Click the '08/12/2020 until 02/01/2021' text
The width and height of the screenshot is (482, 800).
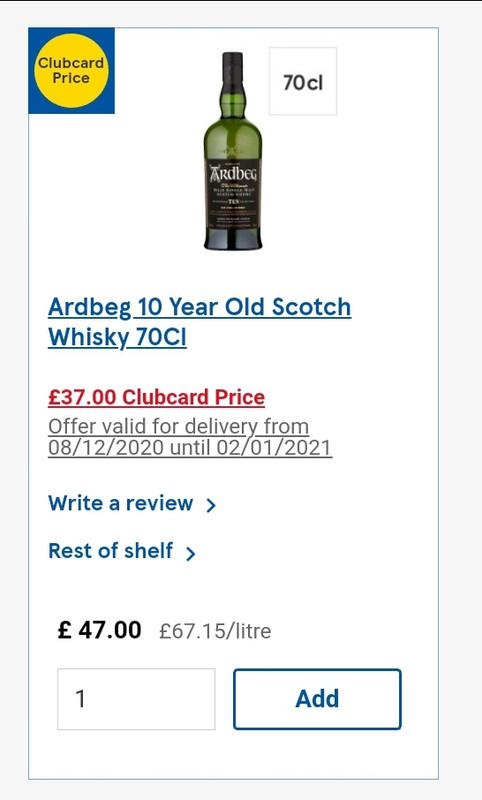pyautogui.click(x=190, y=447)
